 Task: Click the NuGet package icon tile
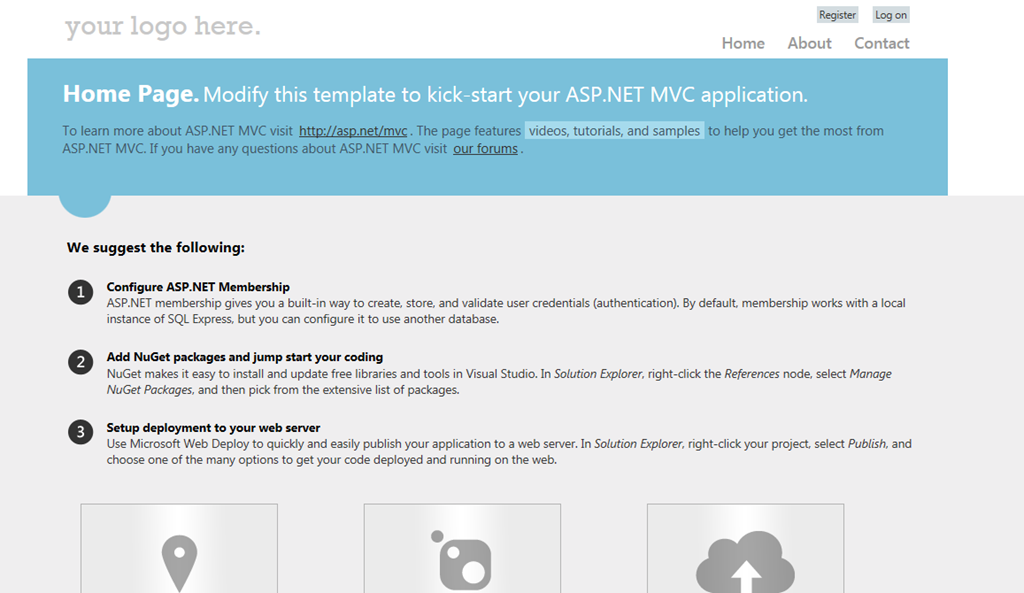pyautogui.click(x=462, y=548)
